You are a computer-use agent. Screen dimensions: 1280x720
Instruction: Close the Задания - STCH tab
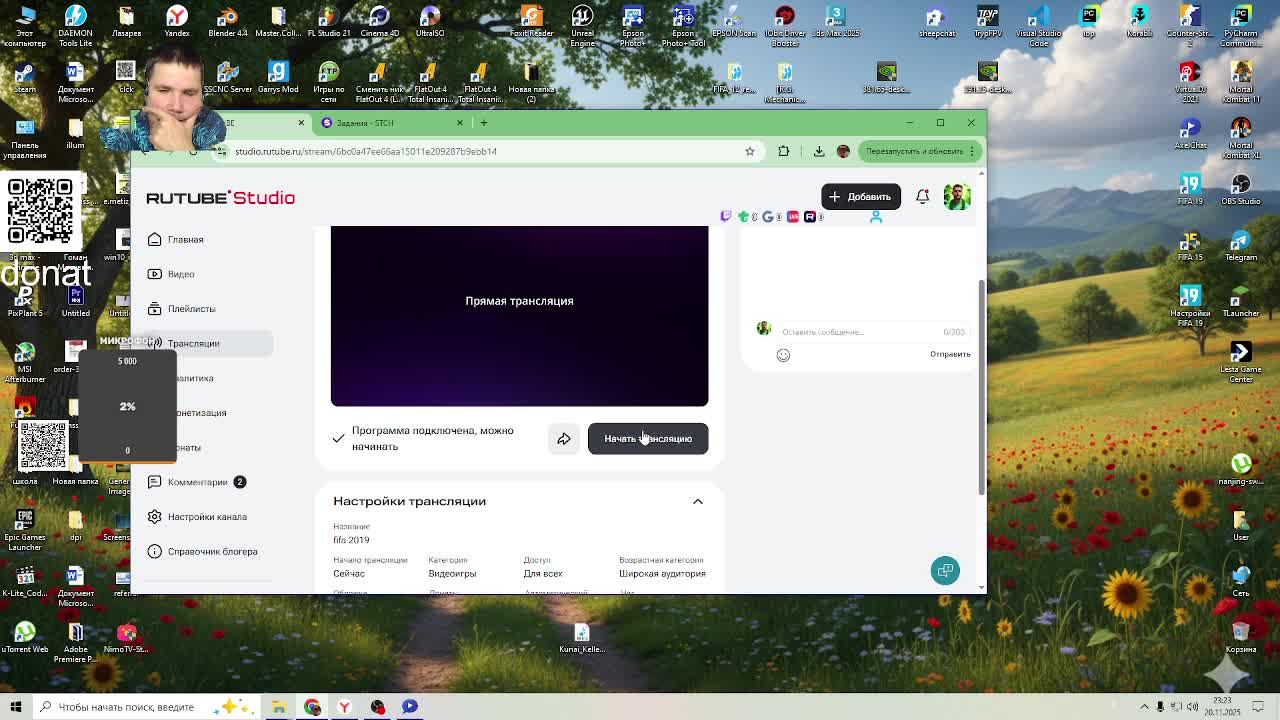click(x=460, y=123)
